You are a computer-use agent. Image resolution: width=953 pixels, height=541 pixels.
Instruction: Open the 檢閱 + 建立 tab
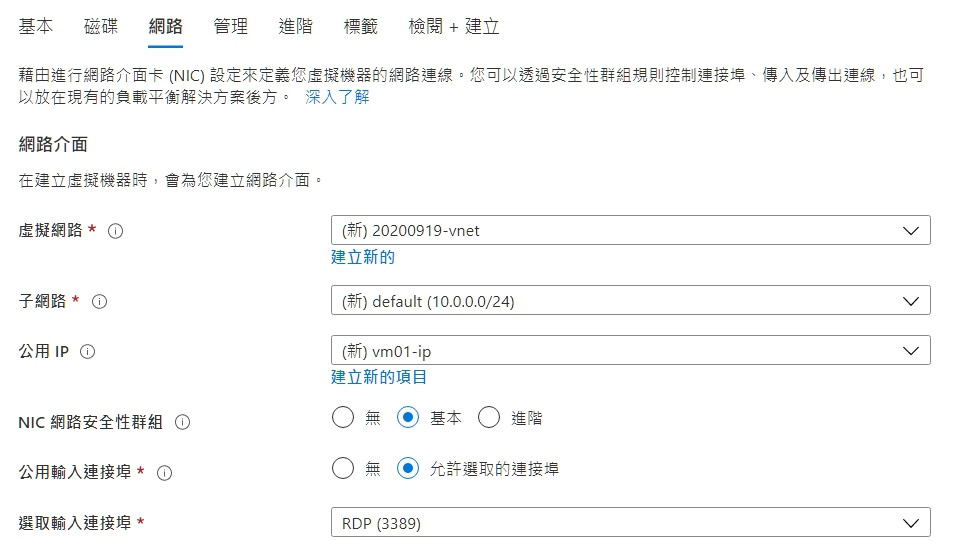click(454, 26)
